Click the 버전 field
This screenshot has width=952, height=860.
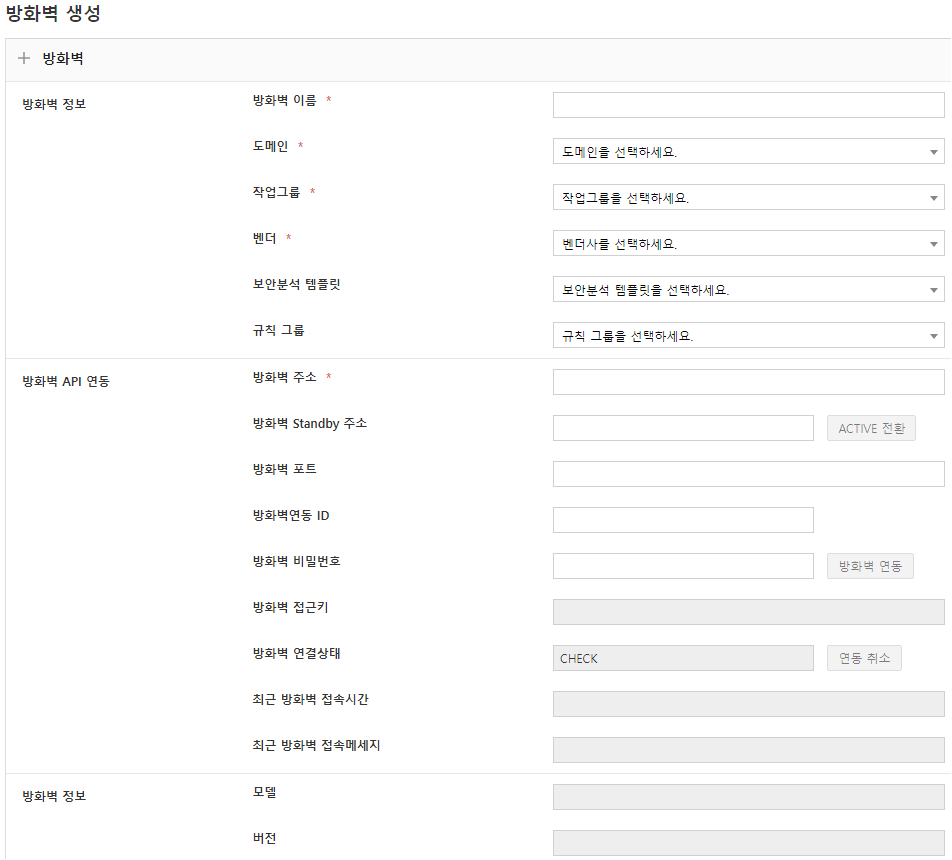tap(749, 843)
